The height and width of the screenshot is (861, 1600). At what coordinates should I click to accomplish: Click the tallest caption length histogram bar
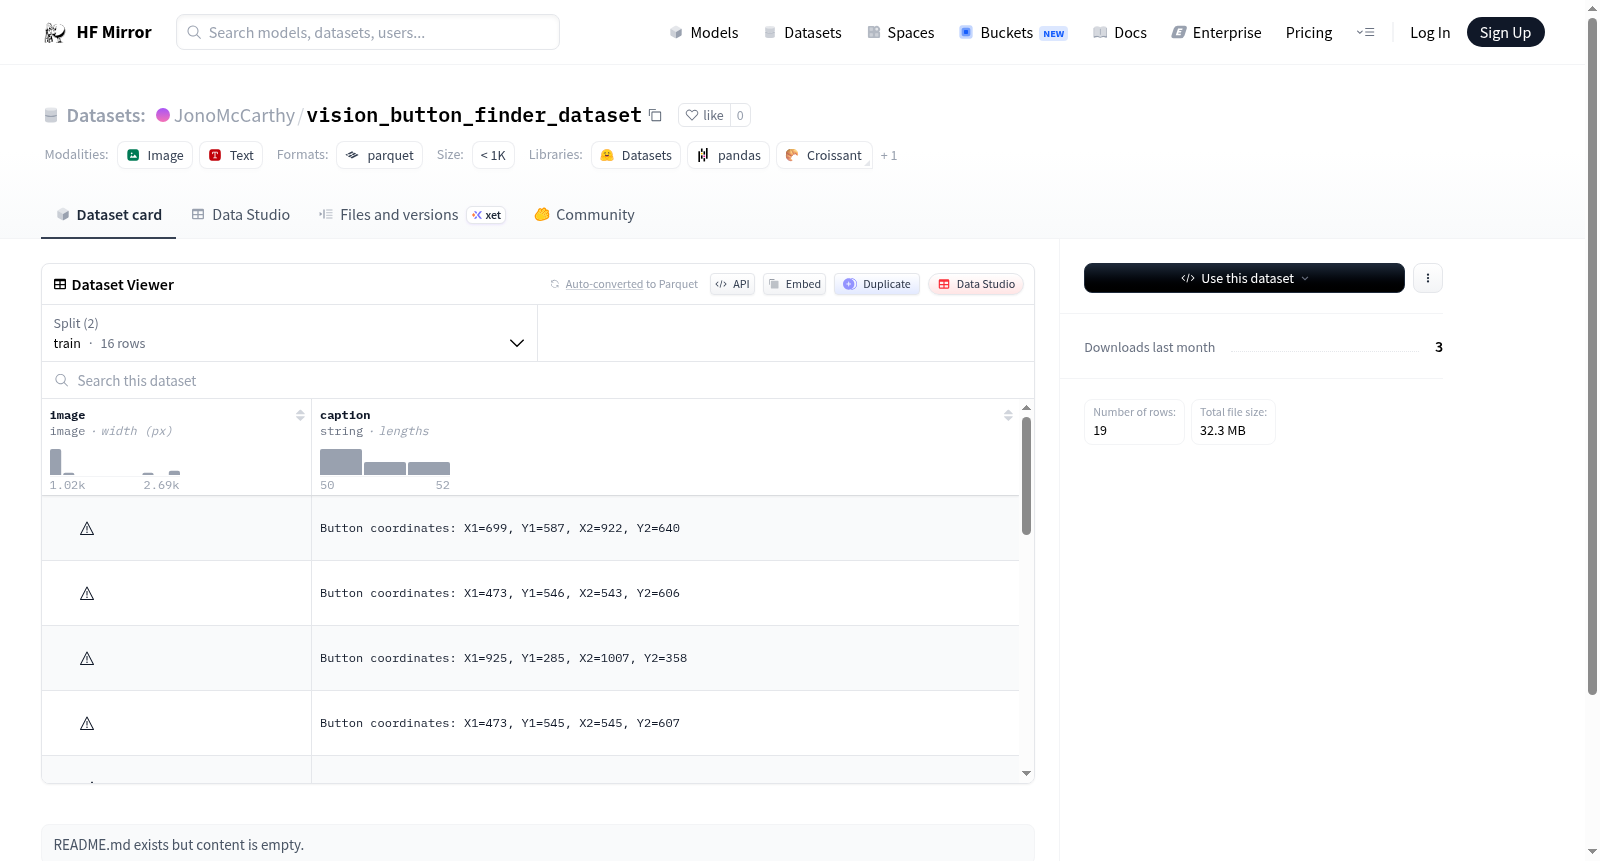click(x=341, y=462)
